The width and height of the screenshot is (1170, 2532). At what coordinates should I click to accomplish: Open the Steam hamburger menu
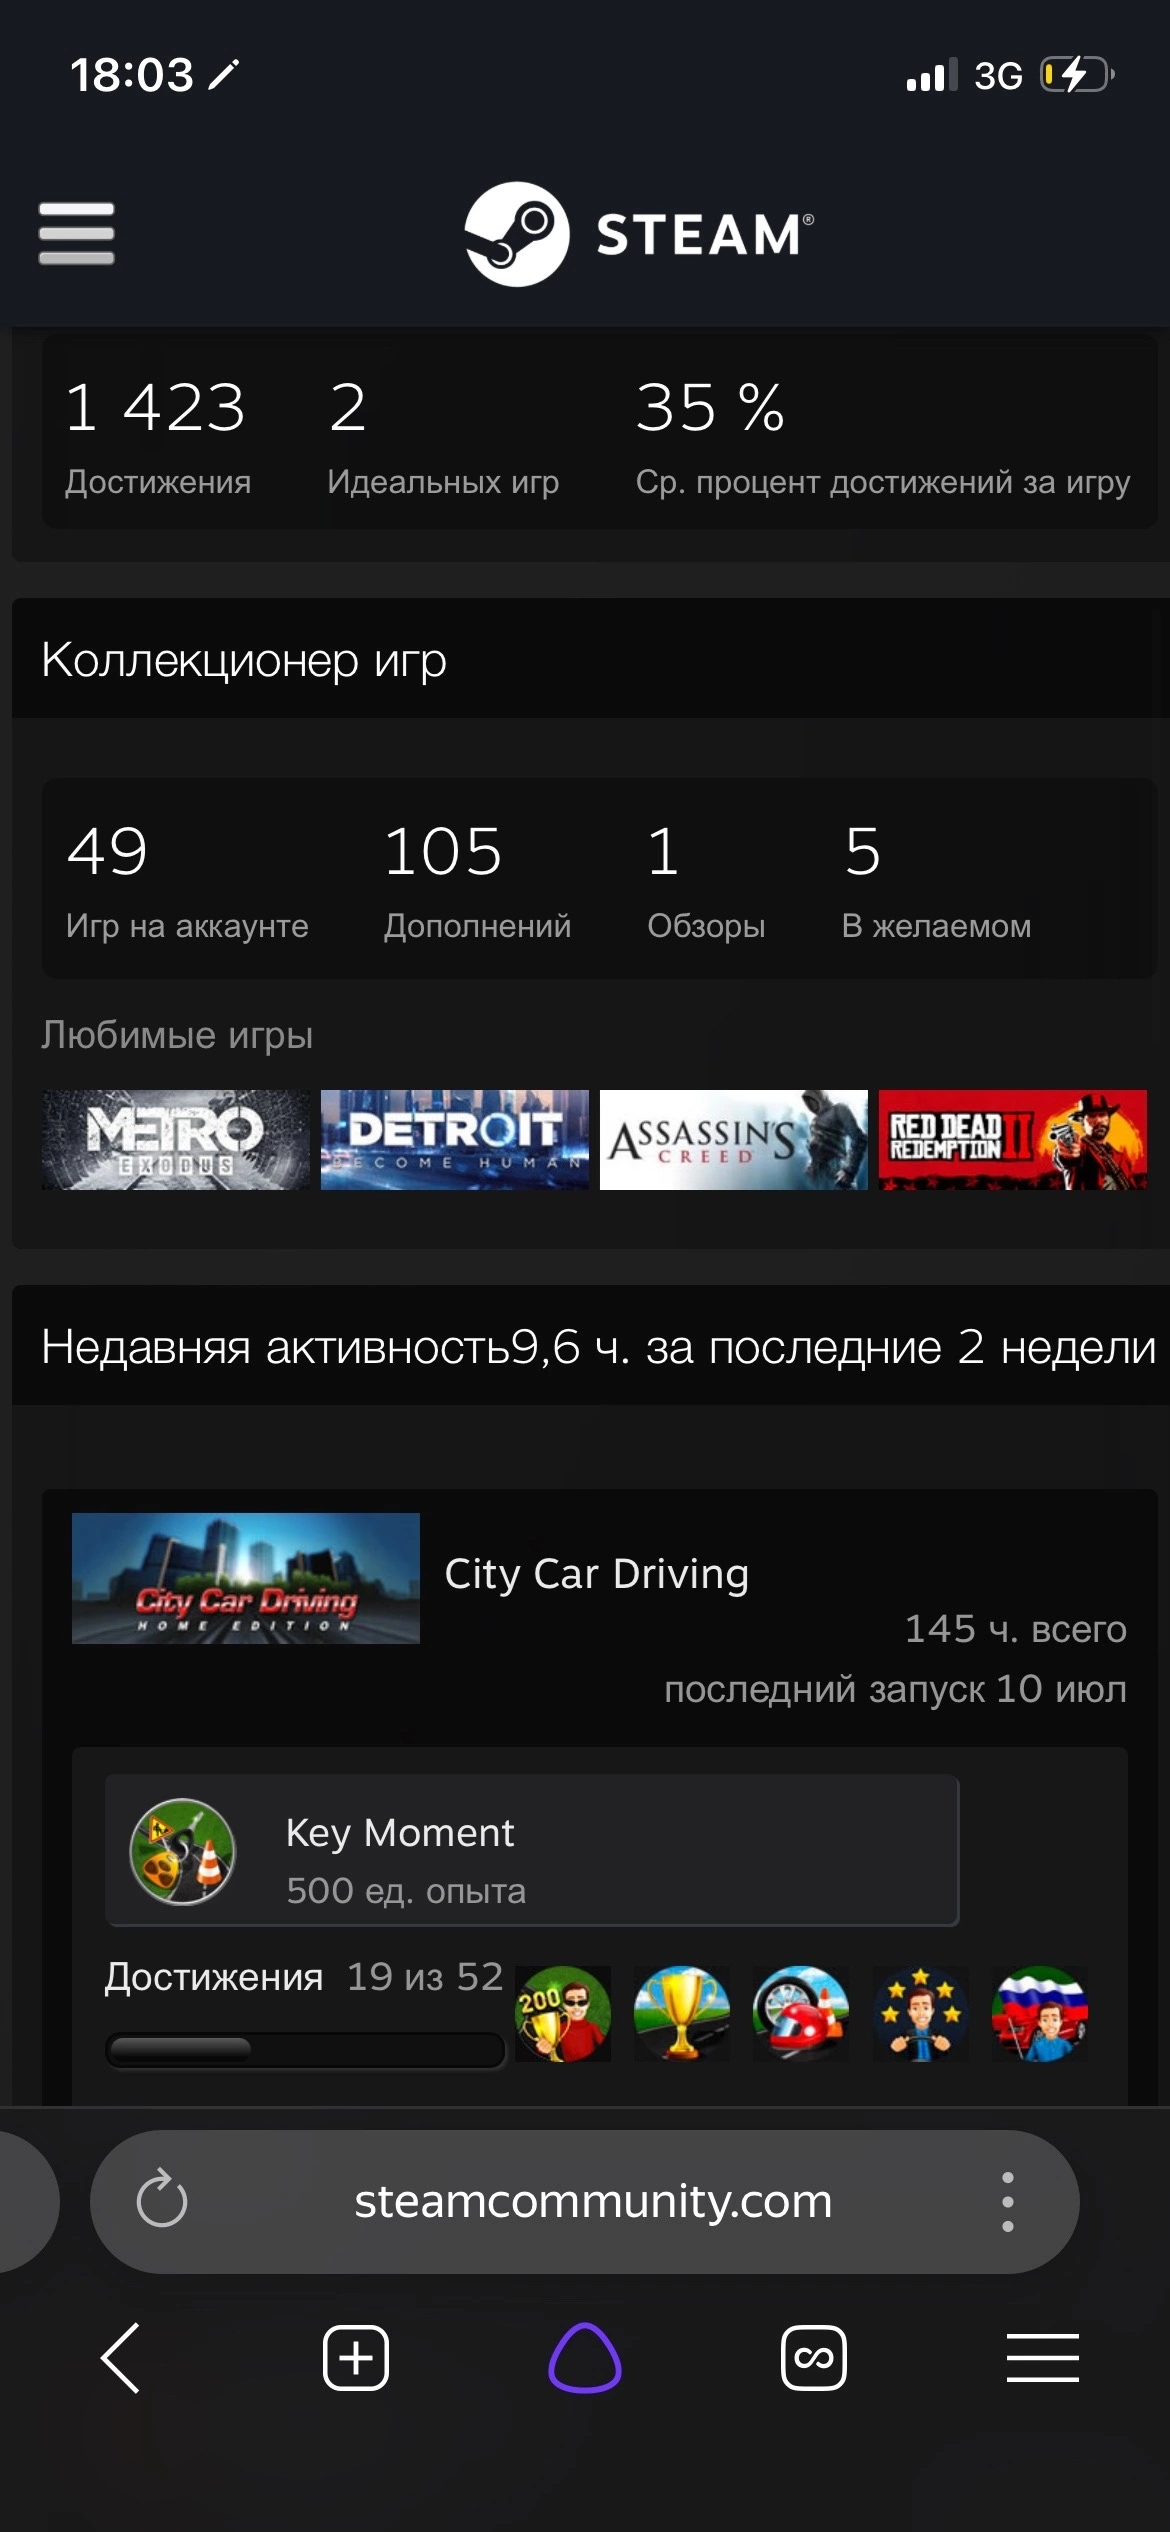point(76,234)
